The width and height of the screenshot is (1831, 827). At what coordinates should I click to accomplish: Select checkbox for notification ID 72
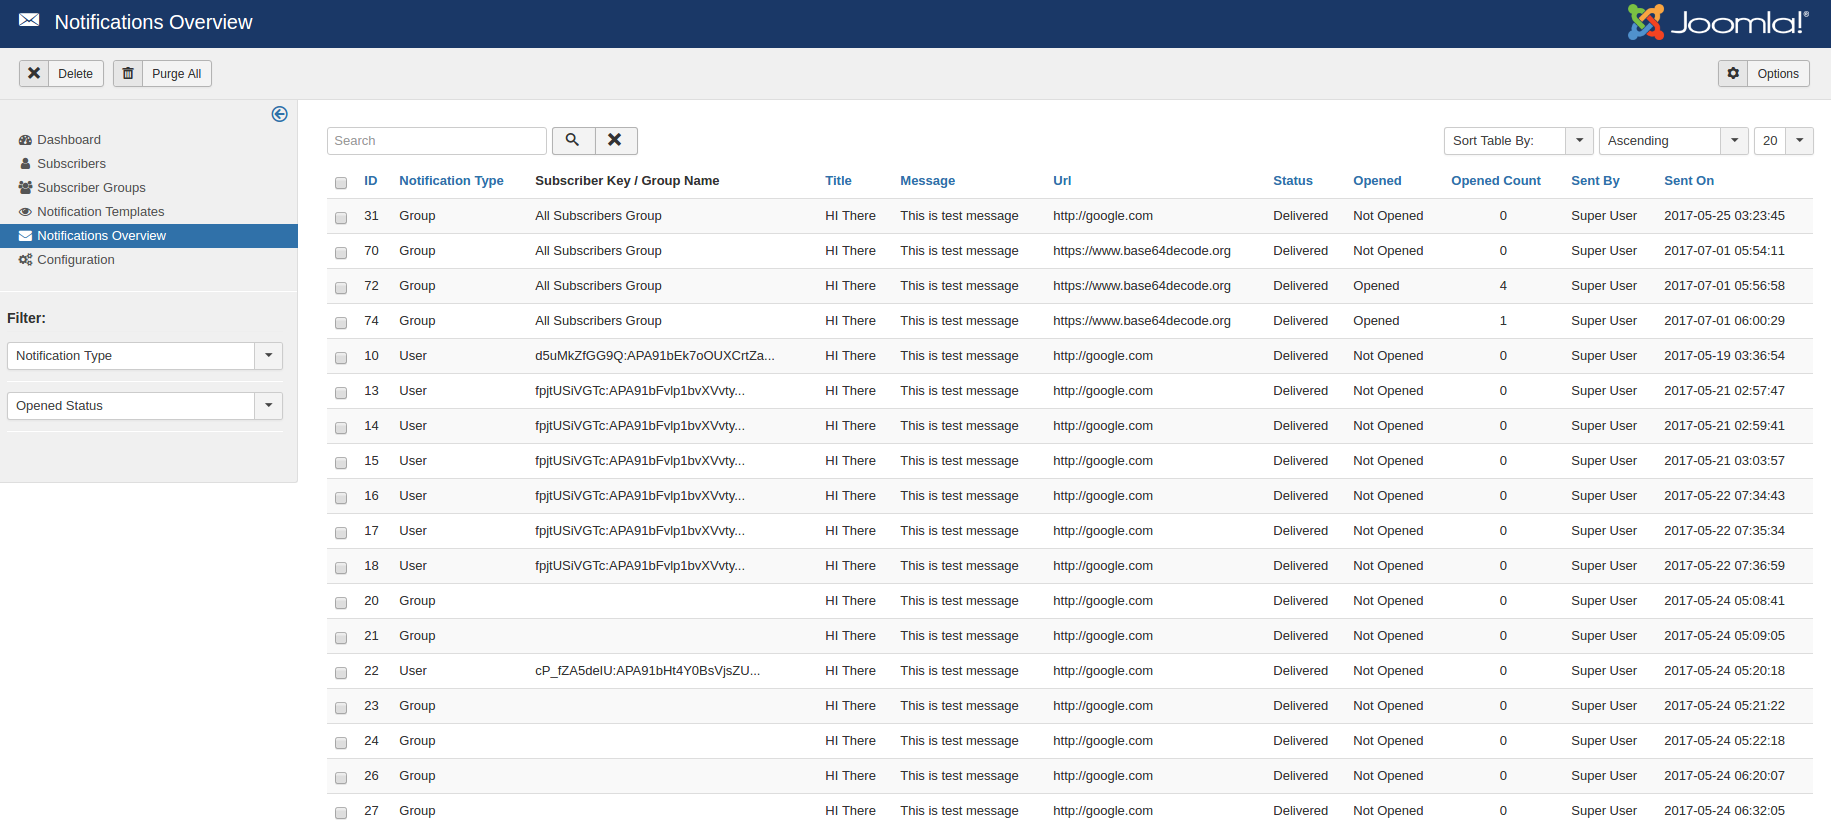[x=341, y=288]
